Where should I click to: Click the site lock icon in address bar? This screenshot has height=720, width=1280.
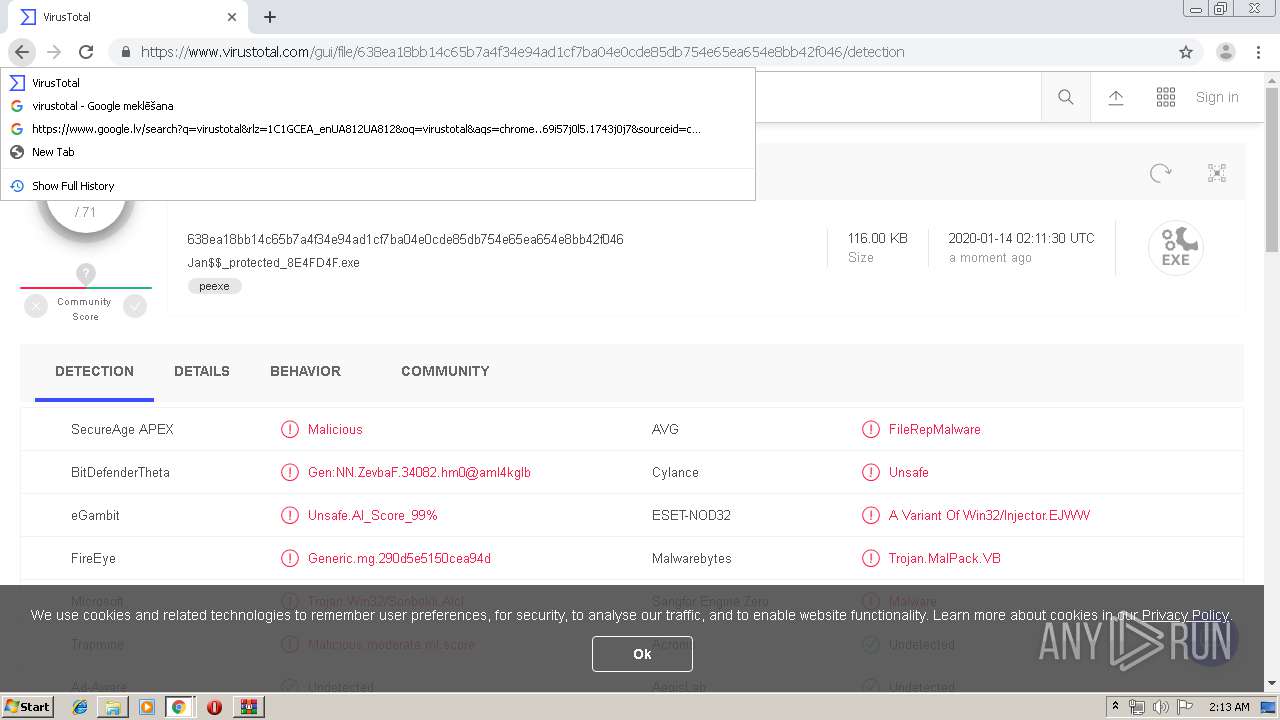tap(125, 52)
